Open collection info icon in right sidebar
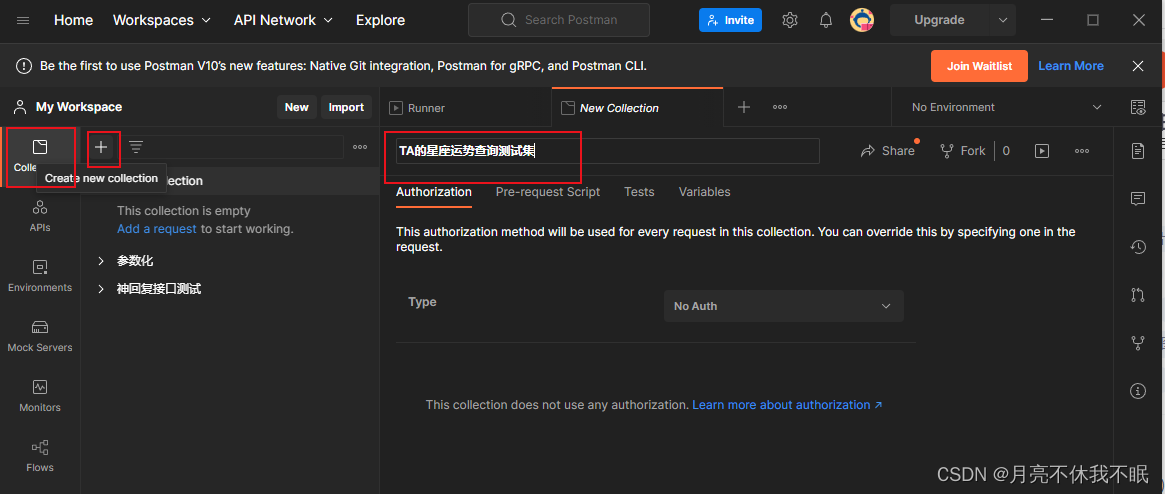This screenshot has width=1165, height=494. (x=1138, y=390)
